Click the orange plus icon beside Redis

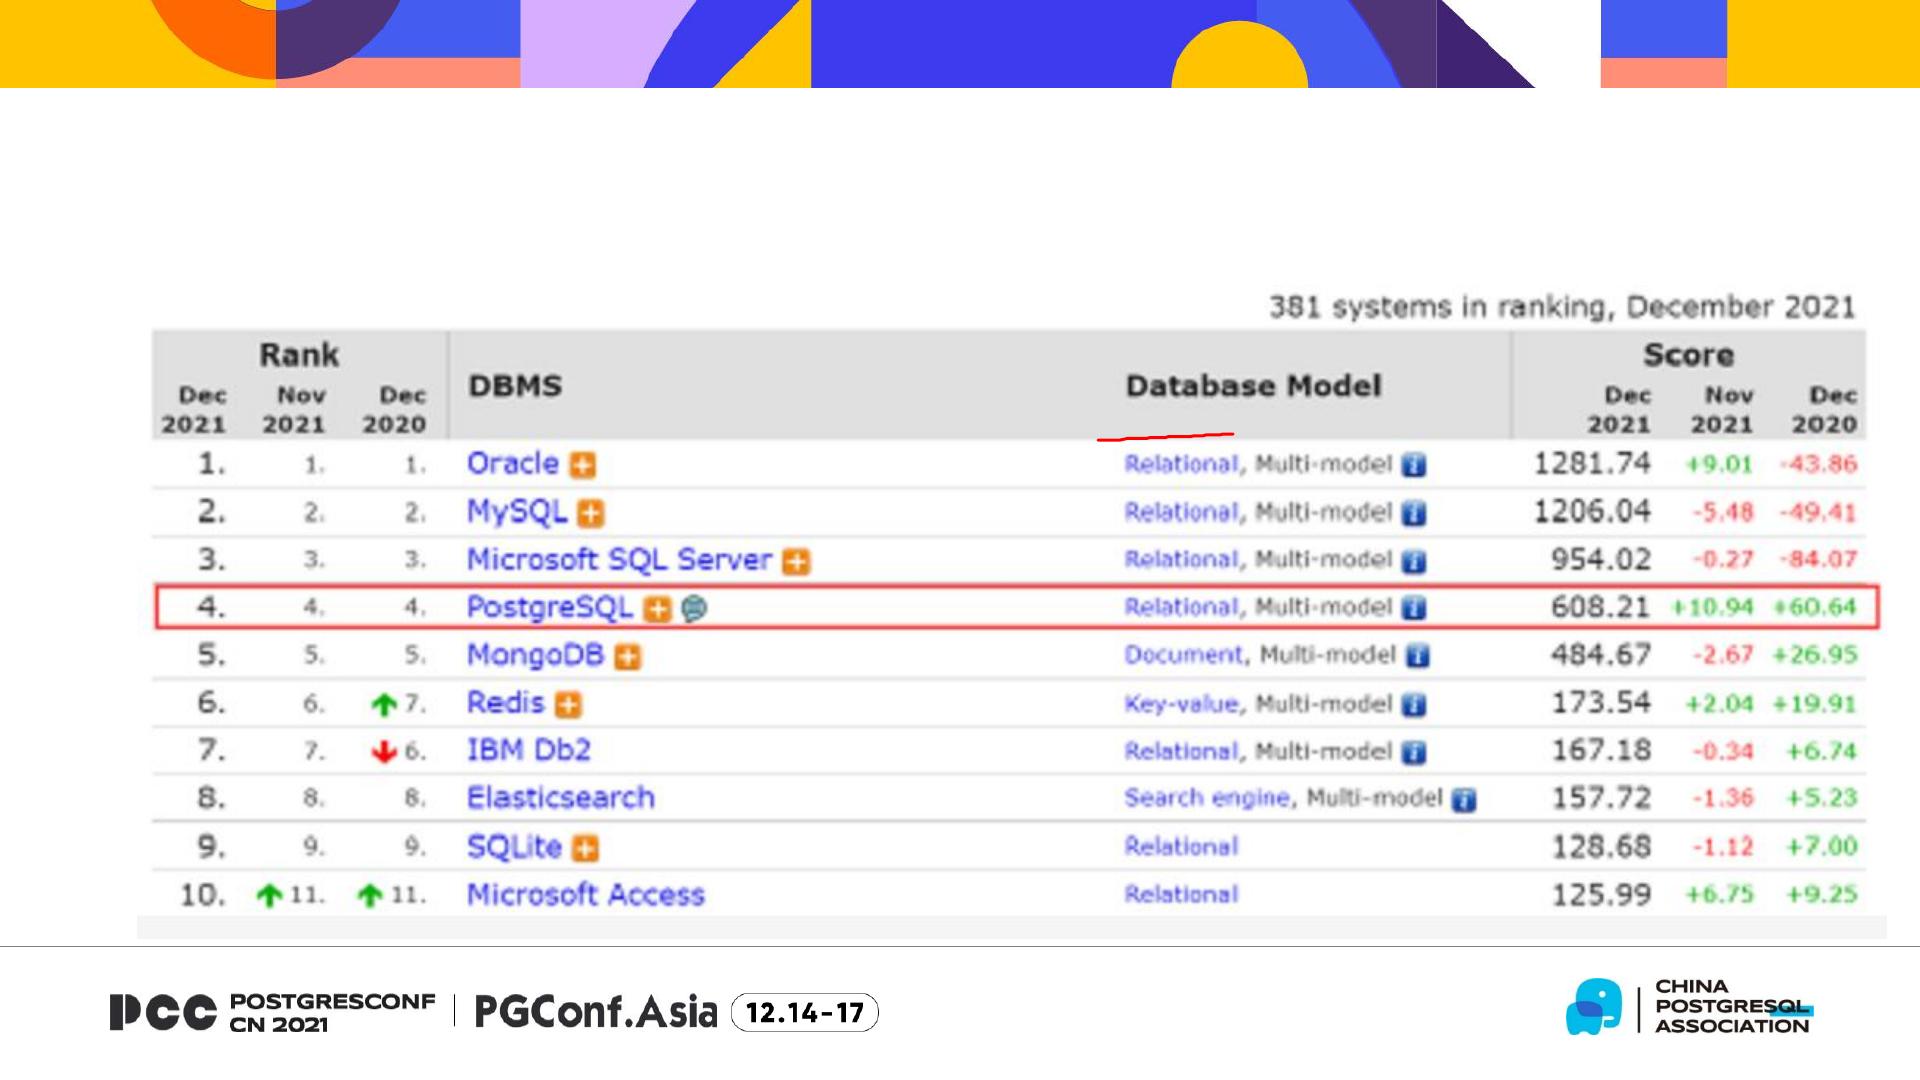point(568,705)
